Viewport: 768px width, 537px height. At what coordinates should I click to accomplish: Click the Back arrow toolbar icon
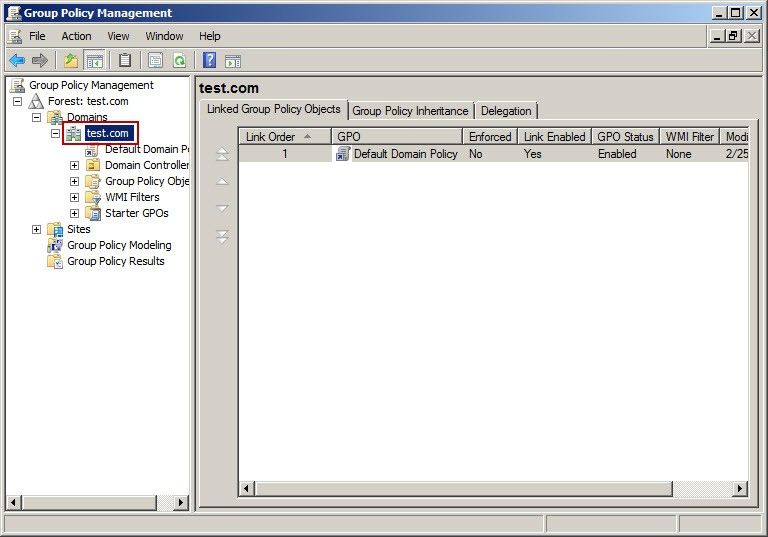(x=17, y=61)
